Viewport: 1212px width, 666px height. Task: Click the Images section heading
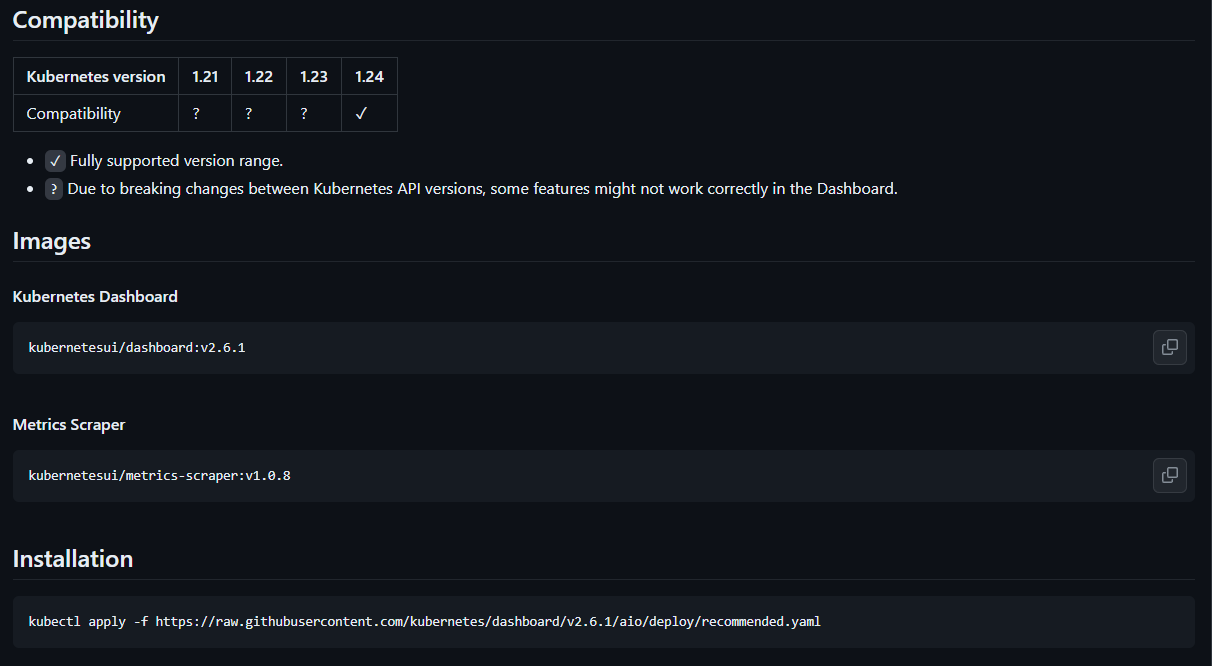52,241
